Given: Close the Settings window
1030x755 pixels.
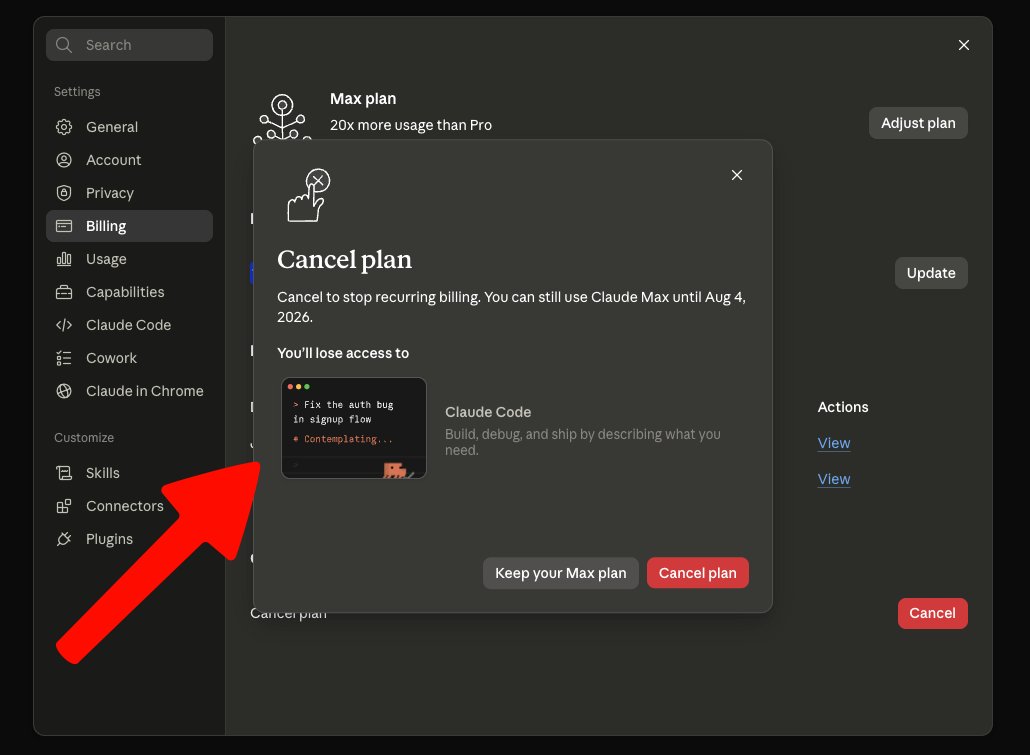Looking at the screenshot, I should 963,45.
